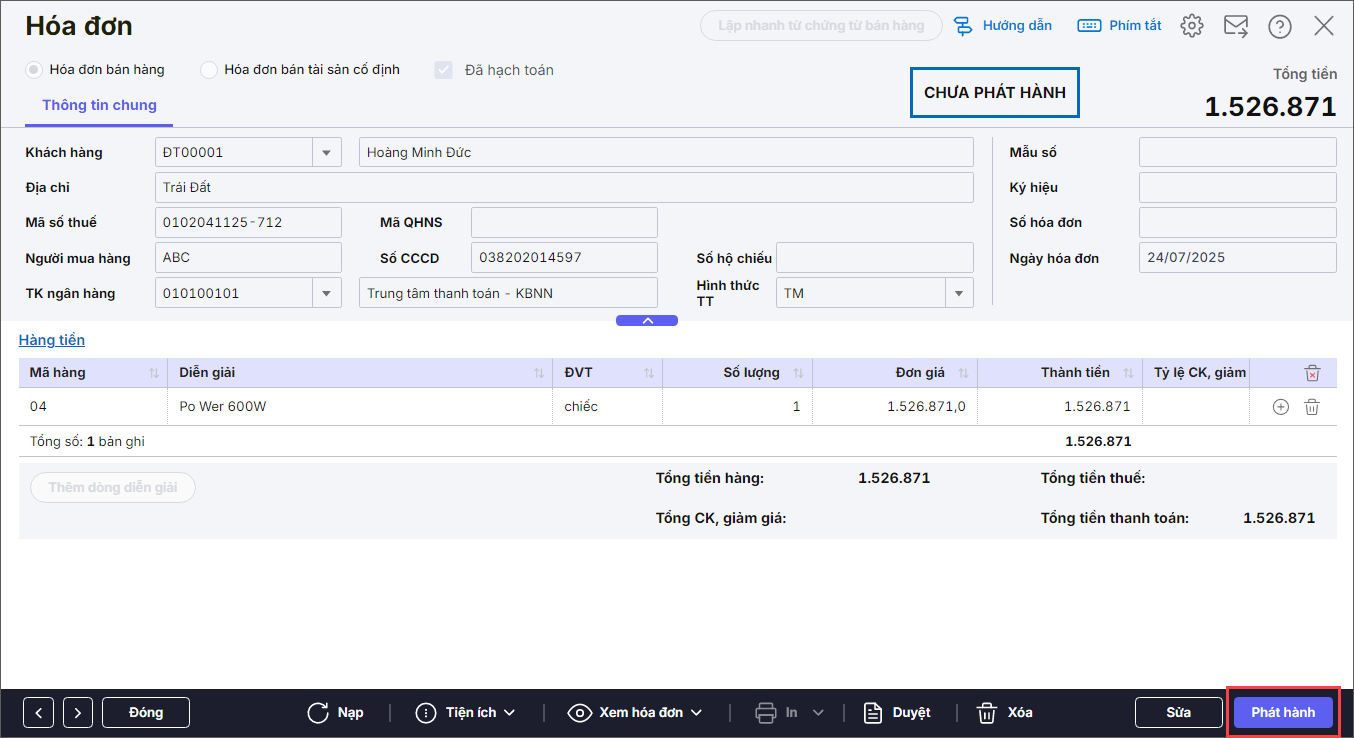1354x738 pixels.
Task: Select Hóa đơn bán hàng radio button
Action: pos(34,70)
